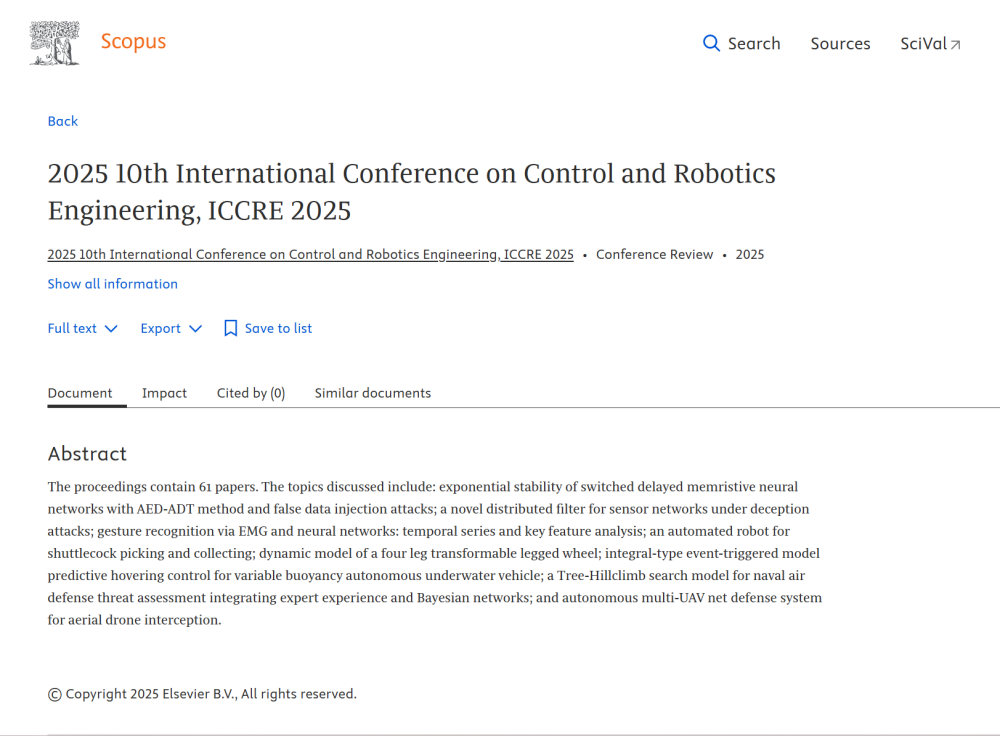The image size is (1000, 736).
Task: Click the Back link
Action: 62,121
